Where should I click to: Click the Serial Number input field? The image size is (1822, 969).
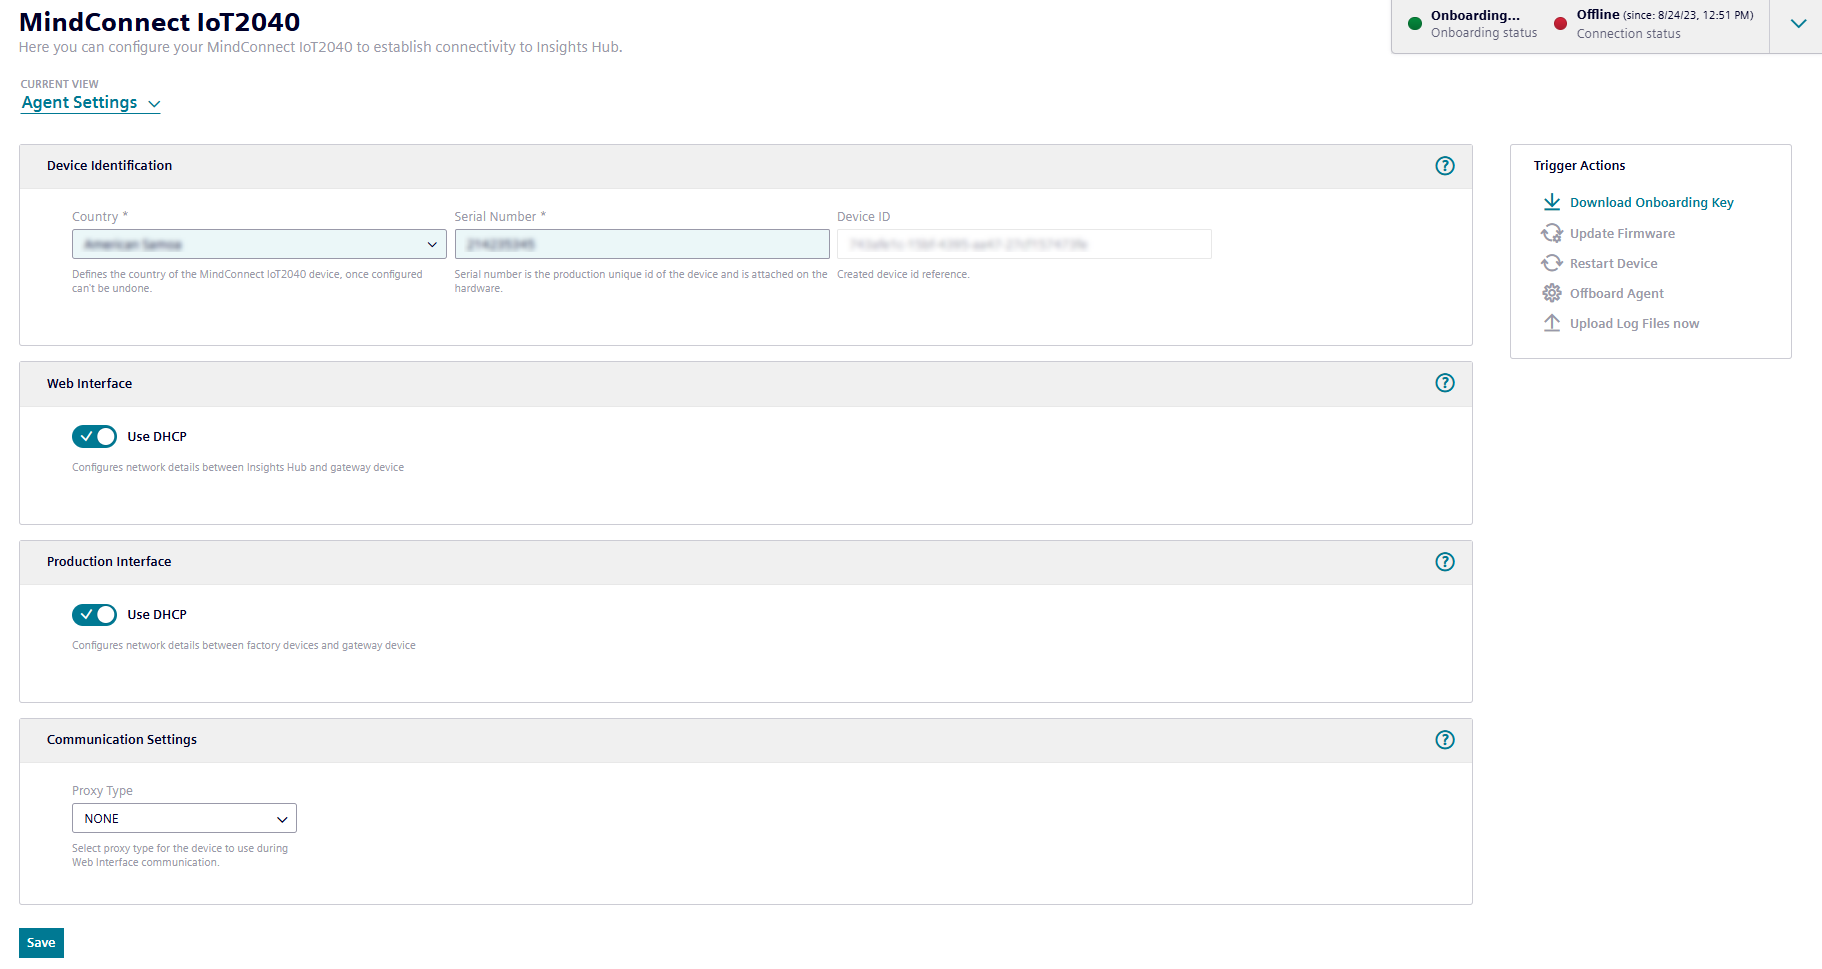[x=642, y=244]
